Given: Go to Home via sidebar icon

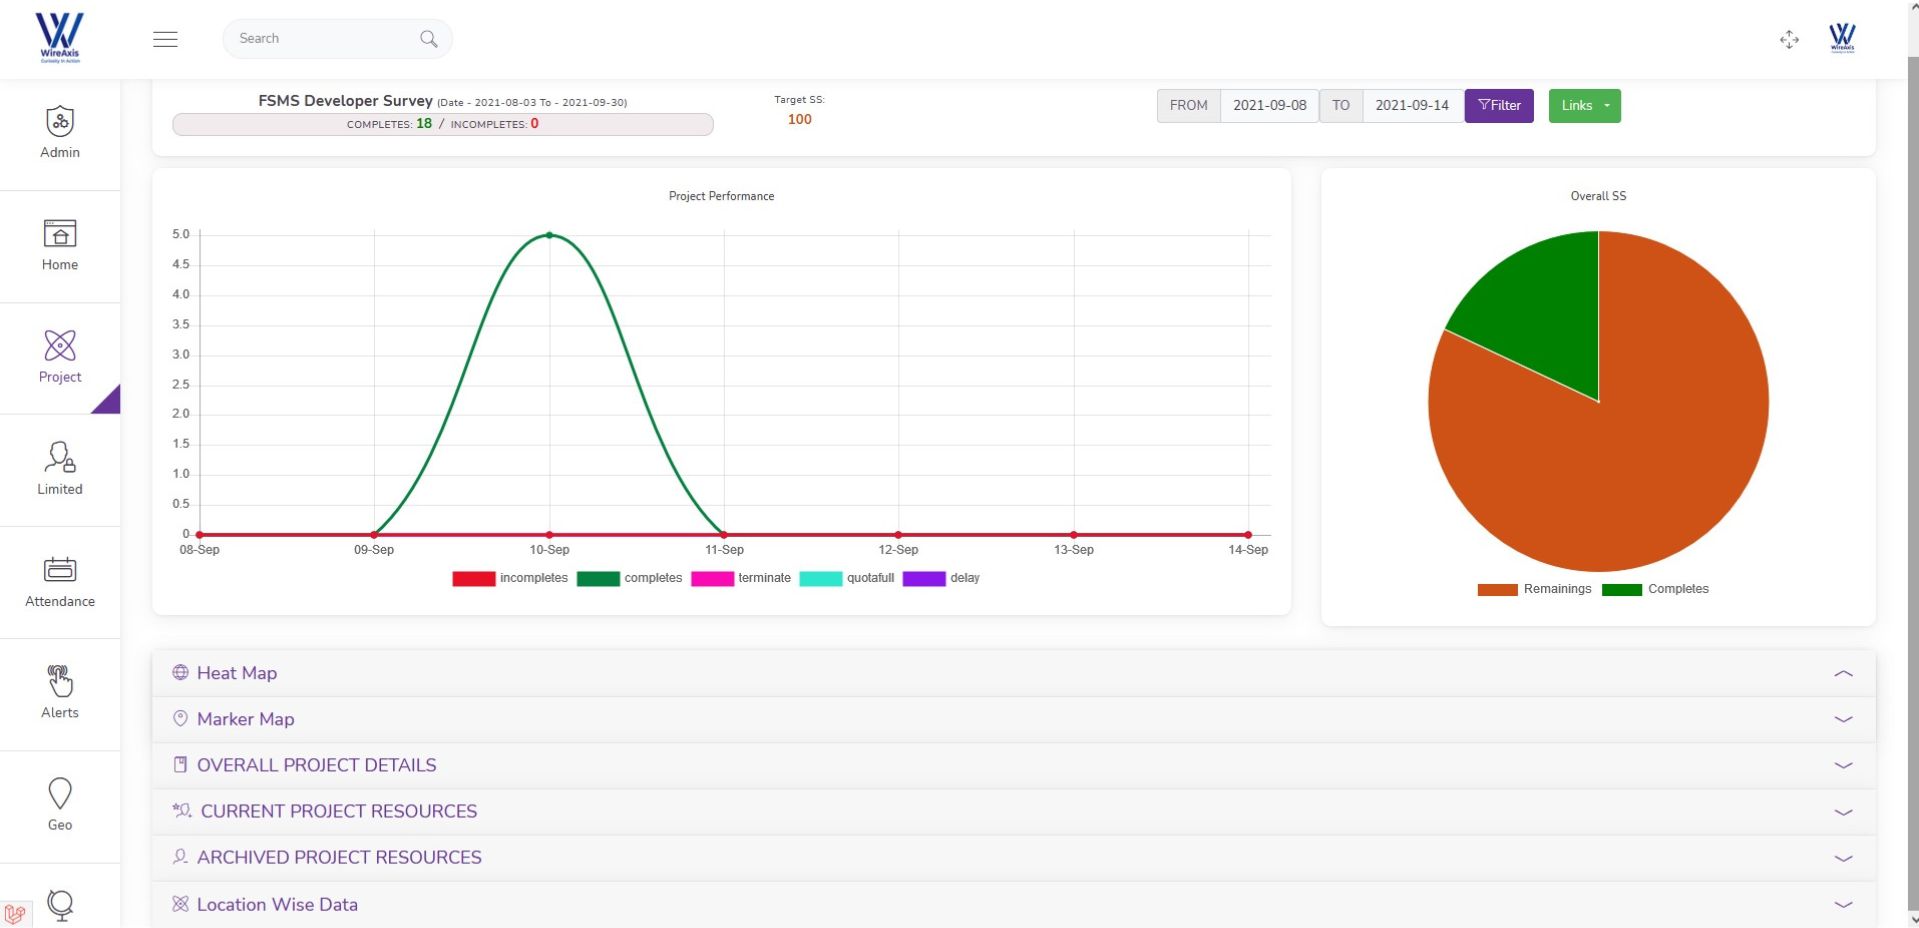Looking at the screenshot, I should 60,234.
